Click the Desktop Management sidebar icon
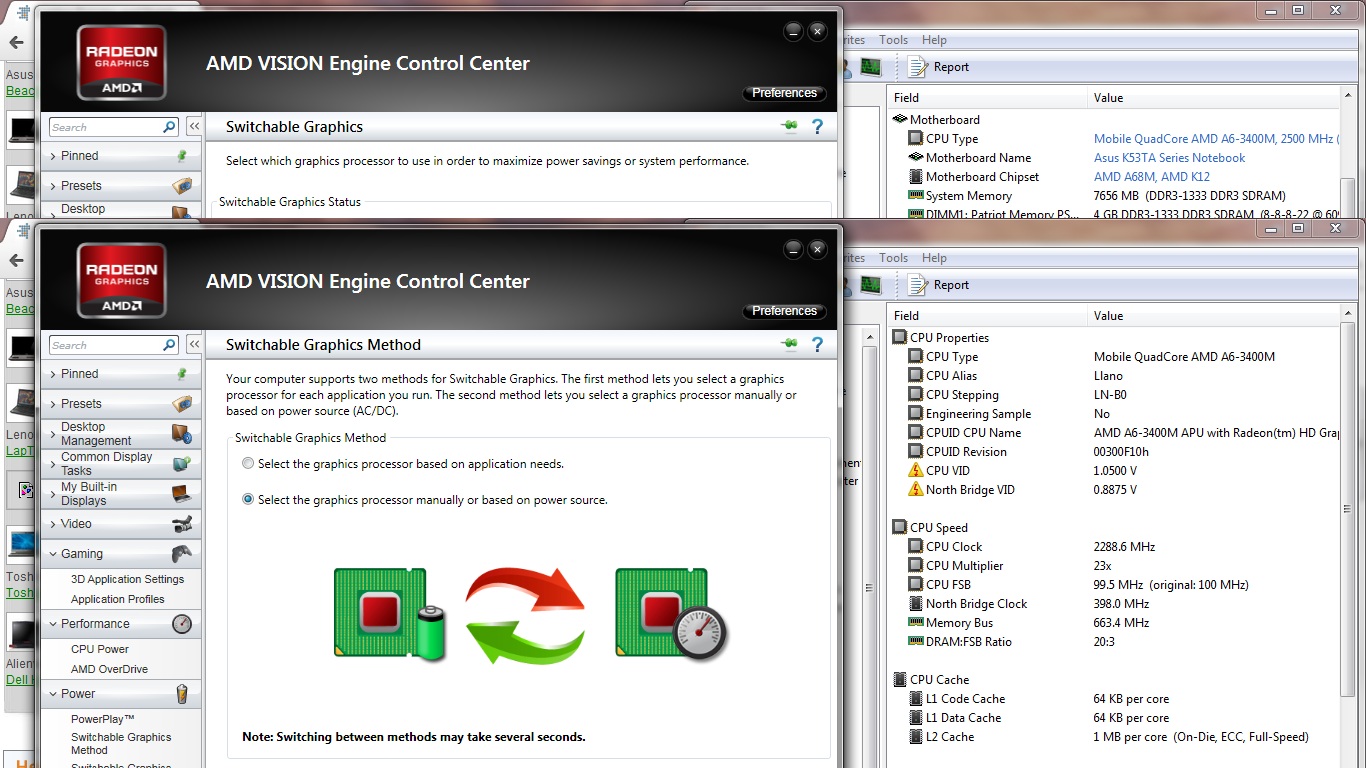Image resolution: width=1366 pixels, height=768 pixels. [x=181, y=434]
